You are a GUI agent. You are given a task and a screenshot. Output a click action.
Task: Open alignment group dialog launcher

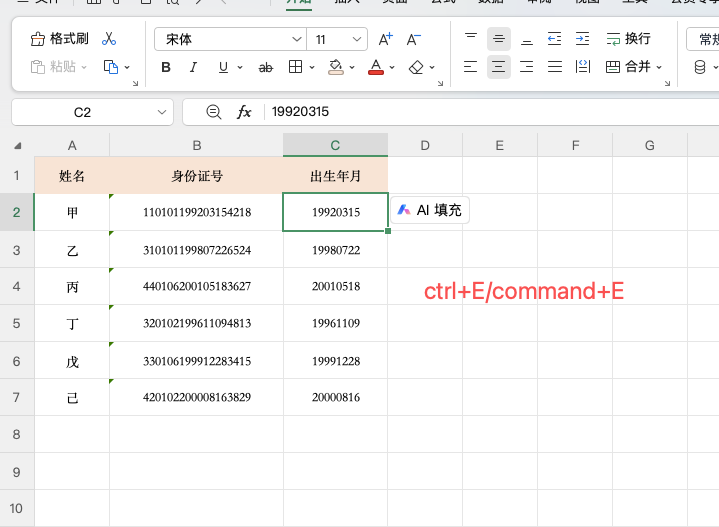(667, 83)
